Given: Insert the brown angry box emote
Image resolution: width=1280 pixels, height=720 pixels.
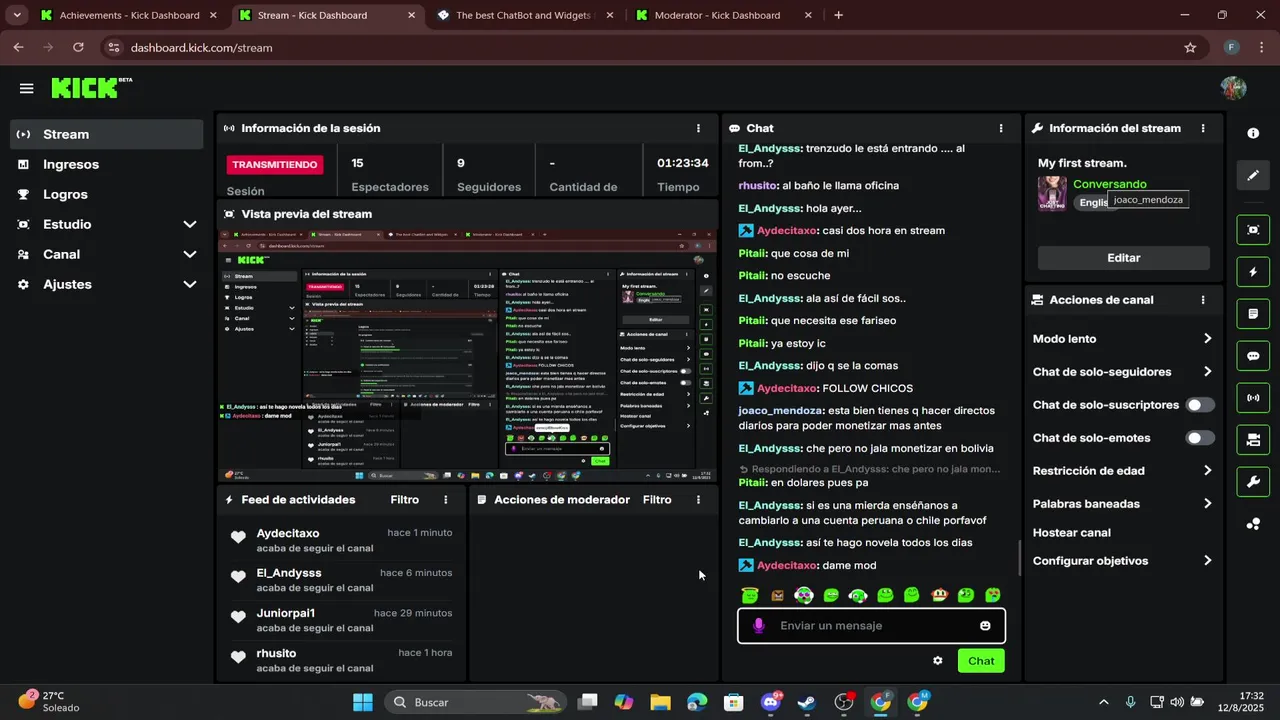Looking at the screenshot, I should [x=777, y=595].
